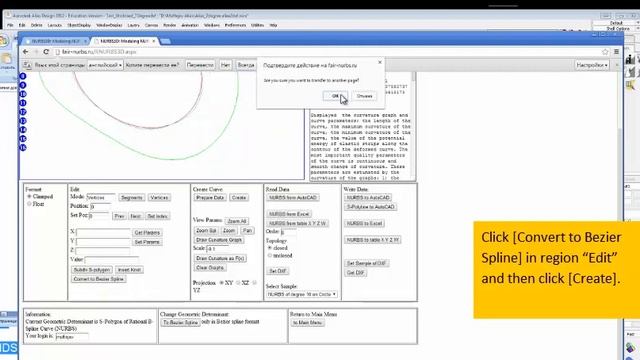
Task: Close the confirmation dialog with X
Action: click(380, 62)
